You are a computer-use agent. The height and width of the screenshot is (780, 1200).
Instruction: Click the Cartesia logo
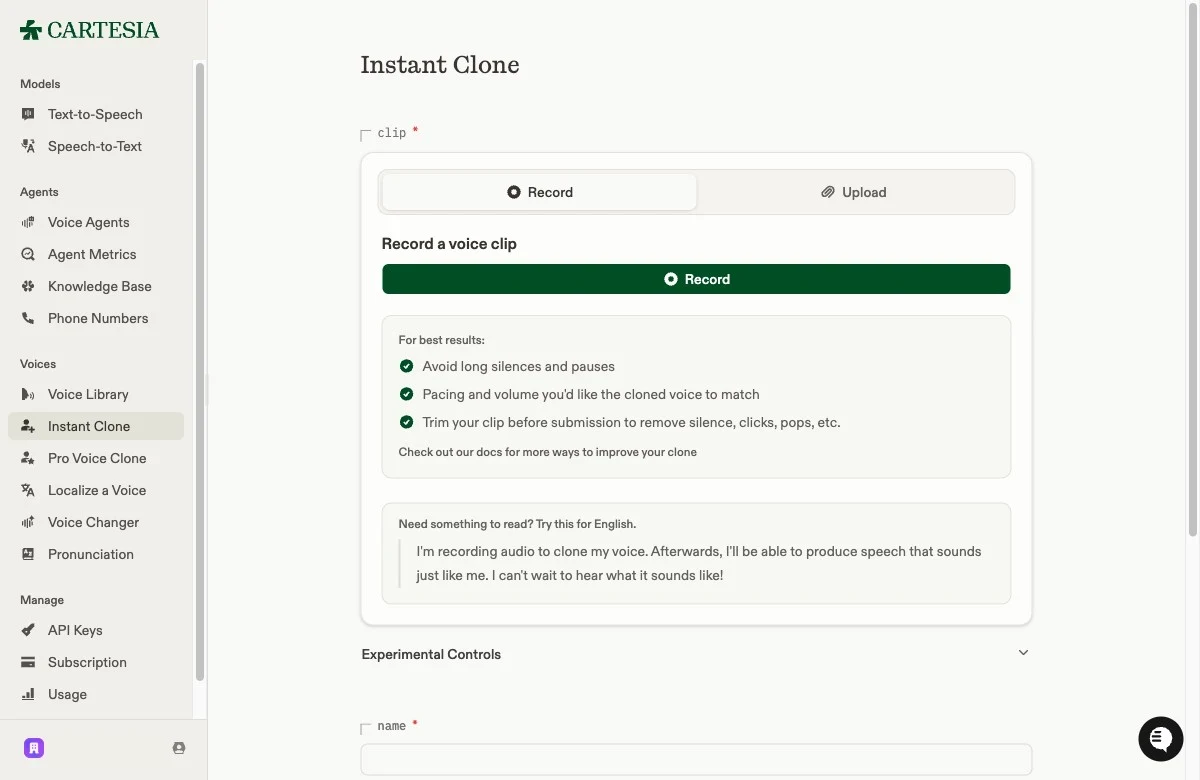point(89,30)
